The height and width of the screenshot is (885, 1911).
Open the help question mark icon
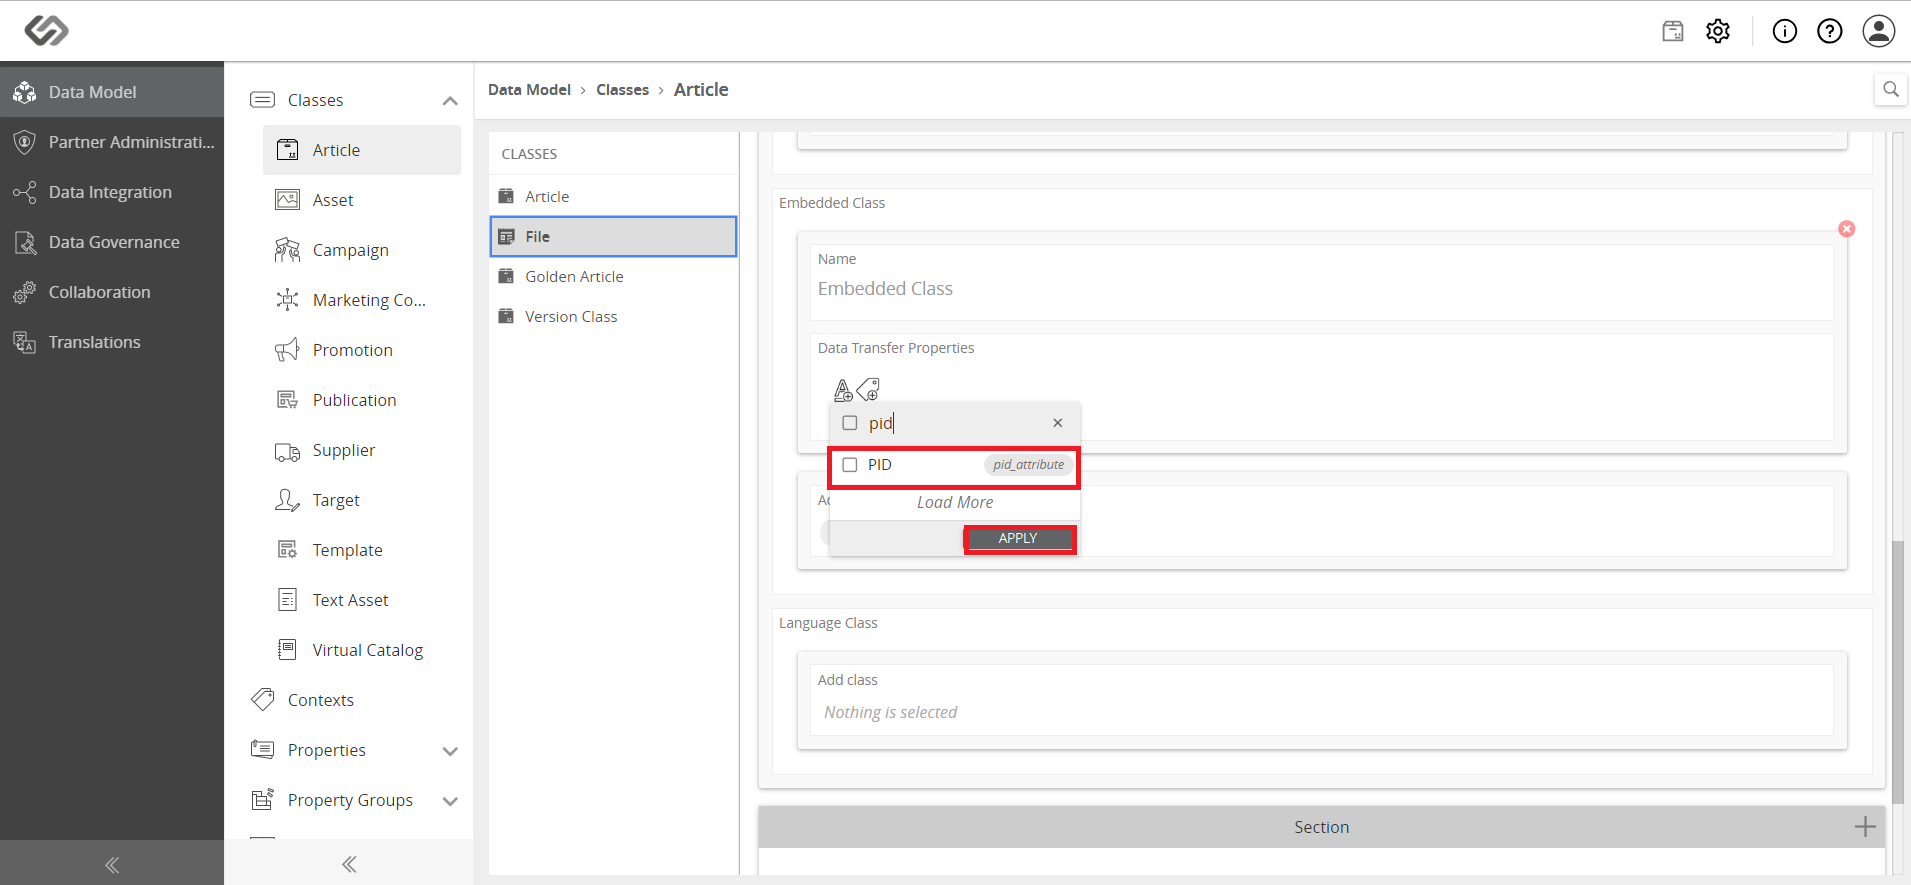(1830, 31)
